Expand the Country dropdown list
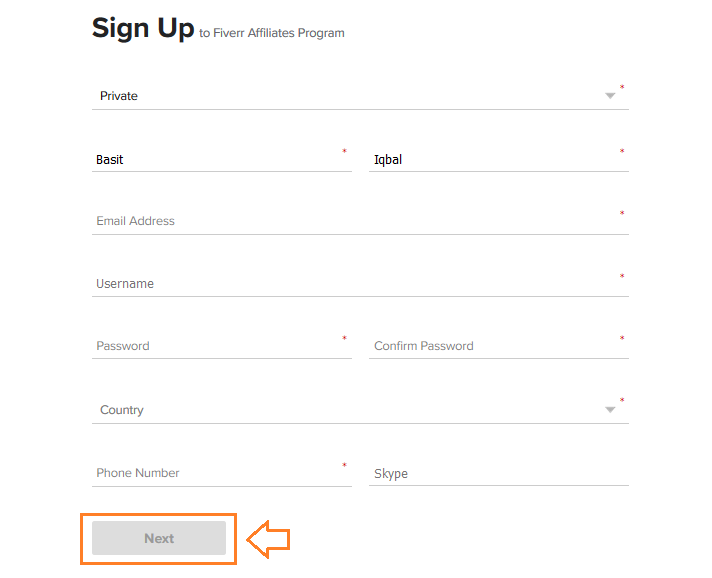 point(360,410)
